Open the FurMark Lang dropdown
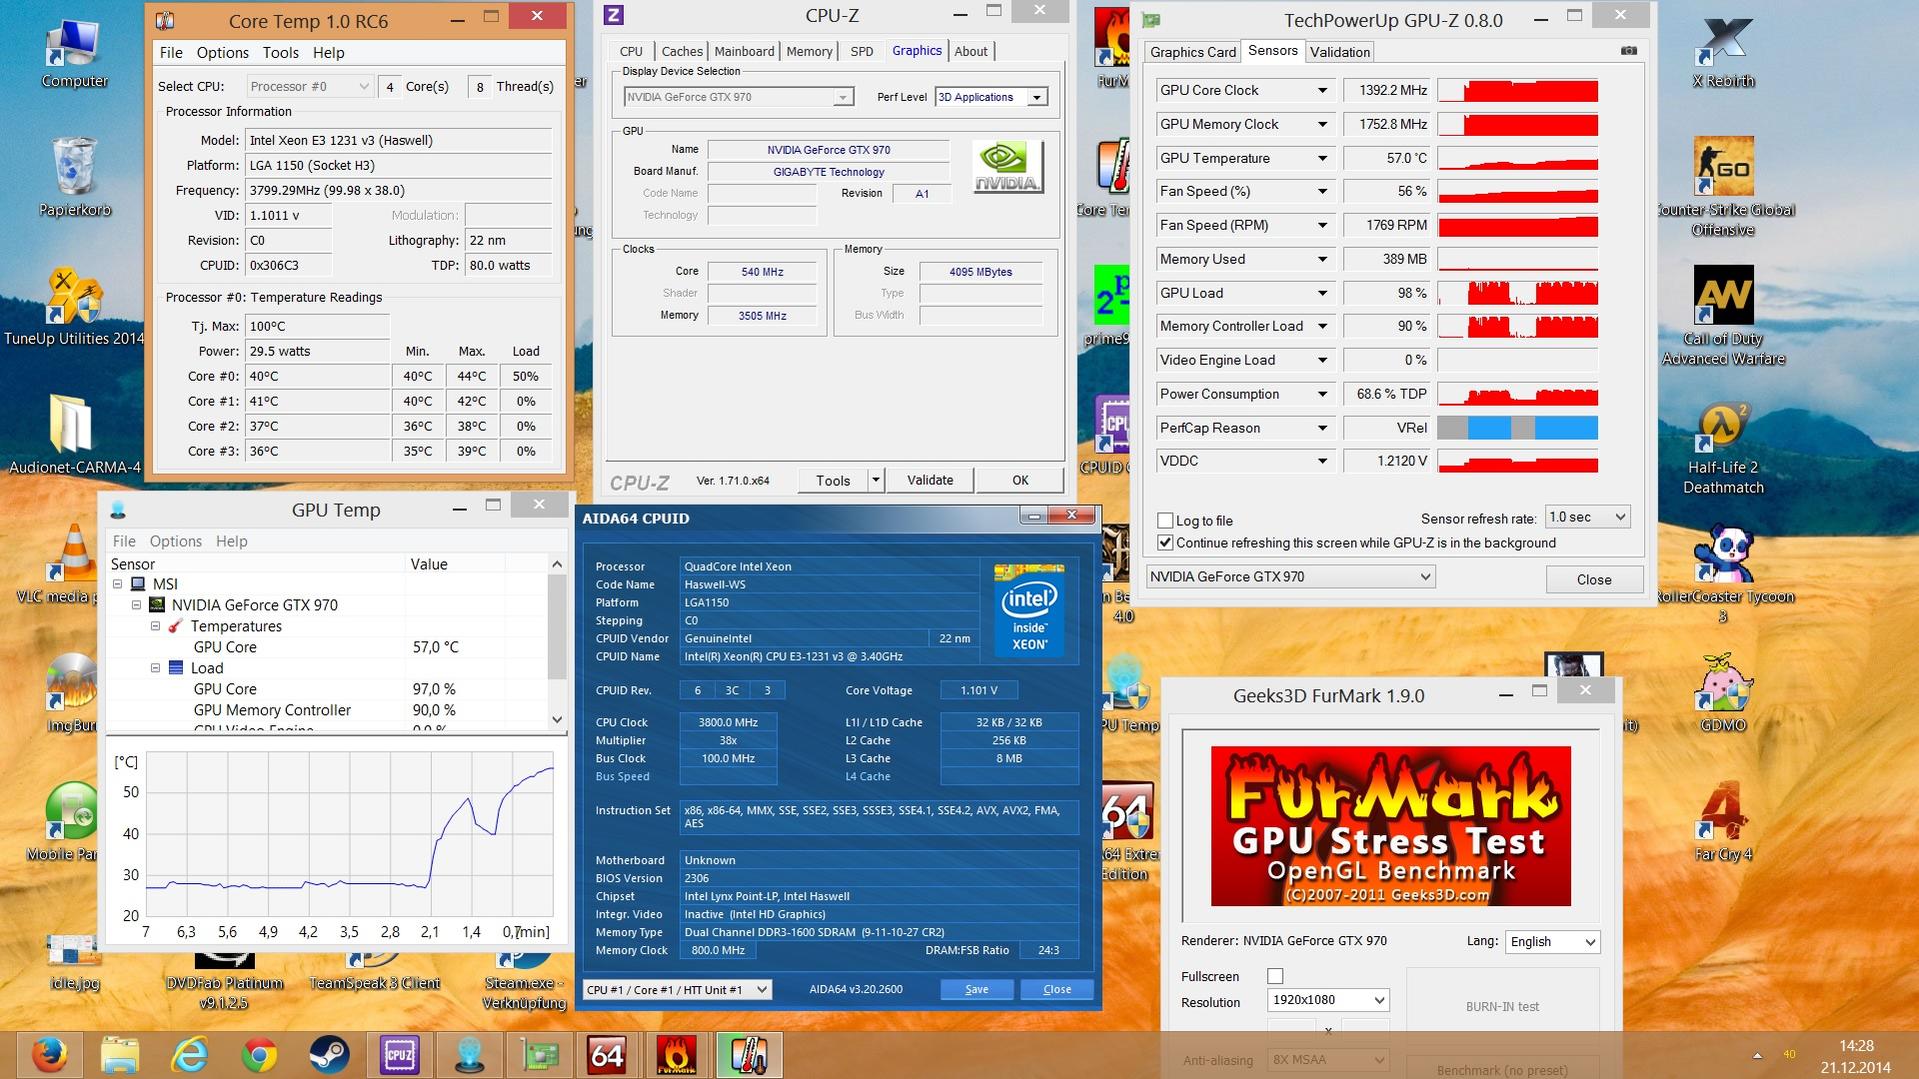Screen dimensions: 1919x1079 [1553, 941]
